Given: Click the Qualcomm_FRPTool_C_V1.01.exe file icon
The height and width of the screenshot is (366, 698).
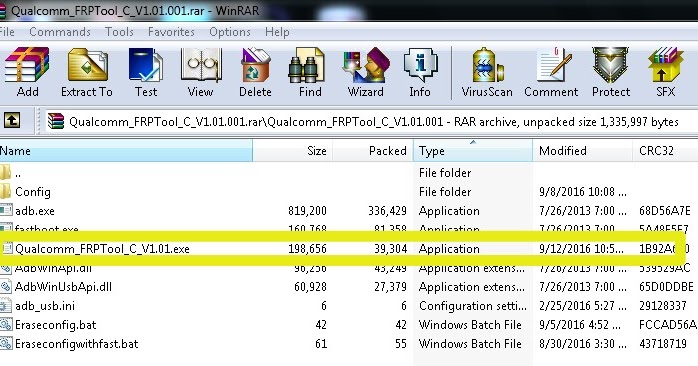Looking at the screenshot, I should tap(7, 248).
